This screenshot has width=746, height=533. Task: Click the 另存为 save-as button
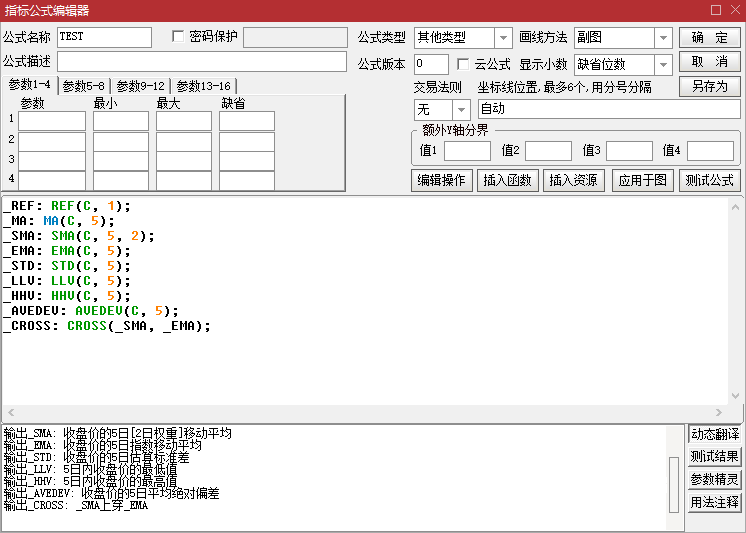click(710, 87)
